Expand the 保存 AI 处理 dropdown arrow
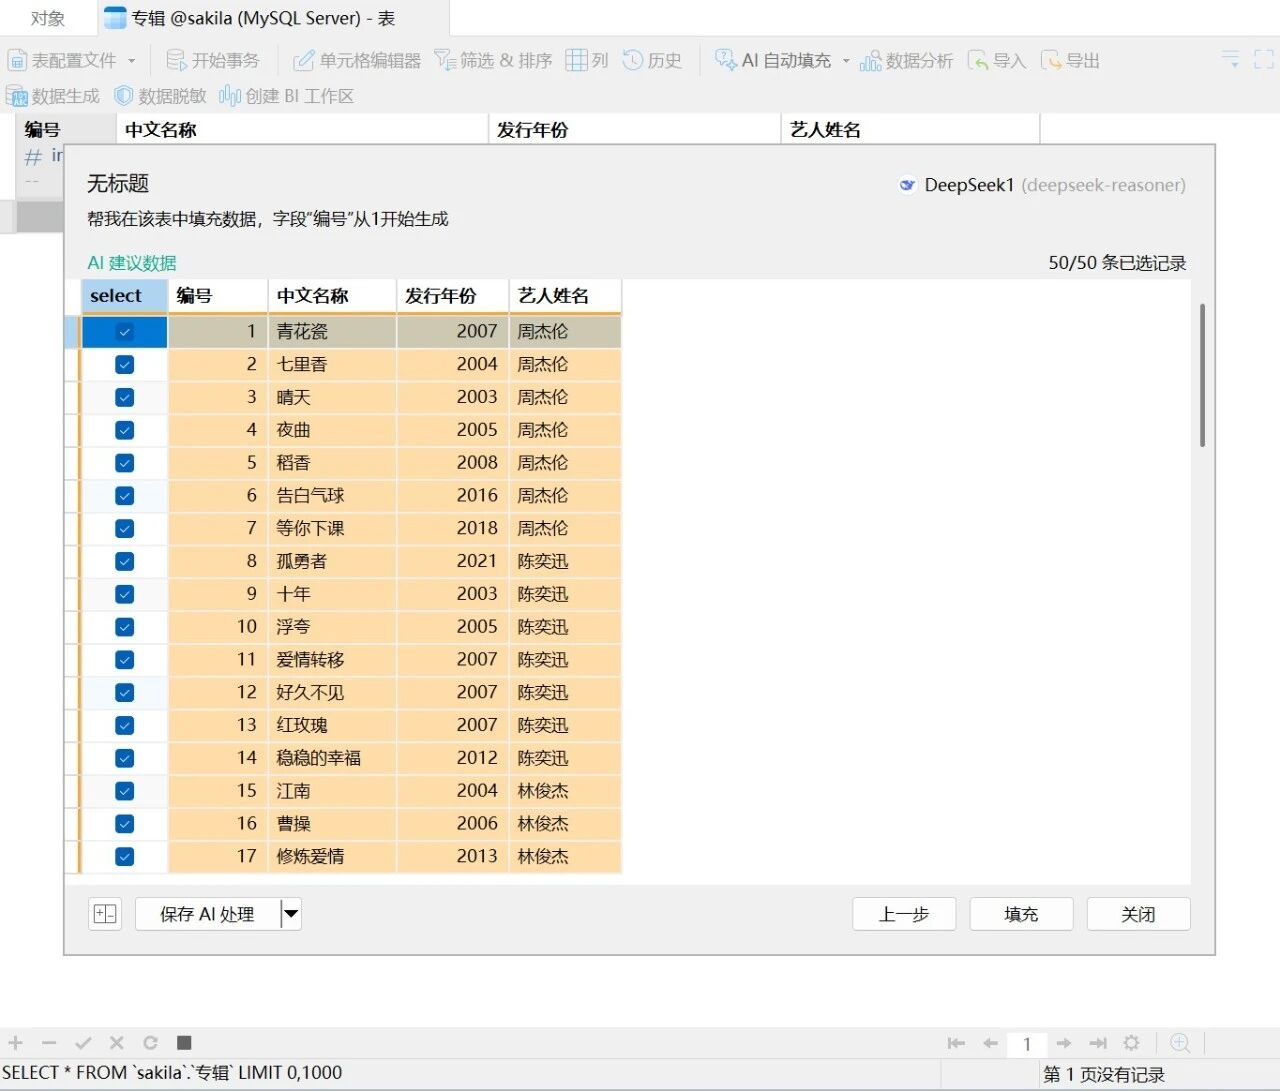Image resolution: width=1280 pixels, height=1091 pixels. coord(291,914)
